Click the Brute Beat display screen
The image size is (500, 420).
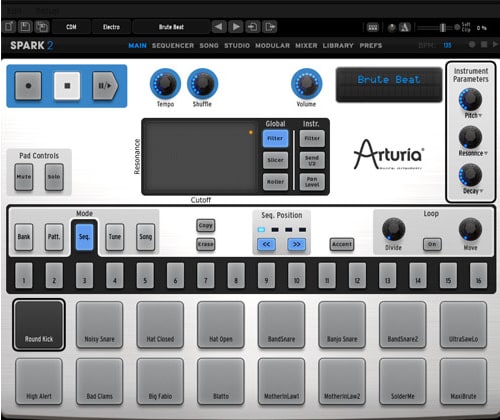389,84
